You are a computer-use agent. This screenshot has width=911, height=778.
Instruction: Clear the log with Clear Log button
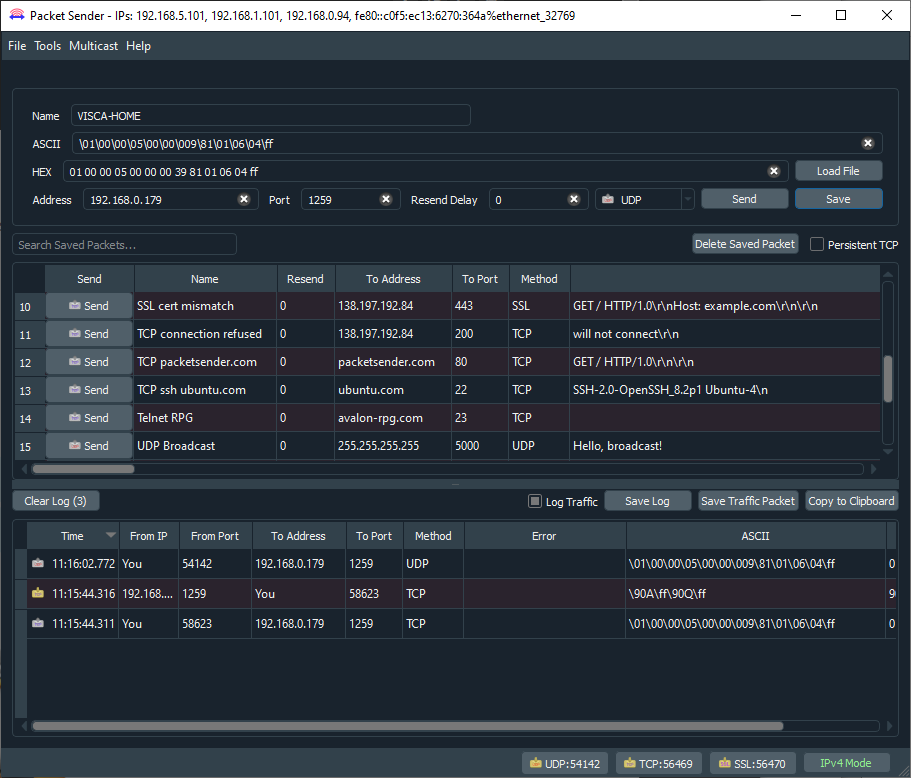55,500
